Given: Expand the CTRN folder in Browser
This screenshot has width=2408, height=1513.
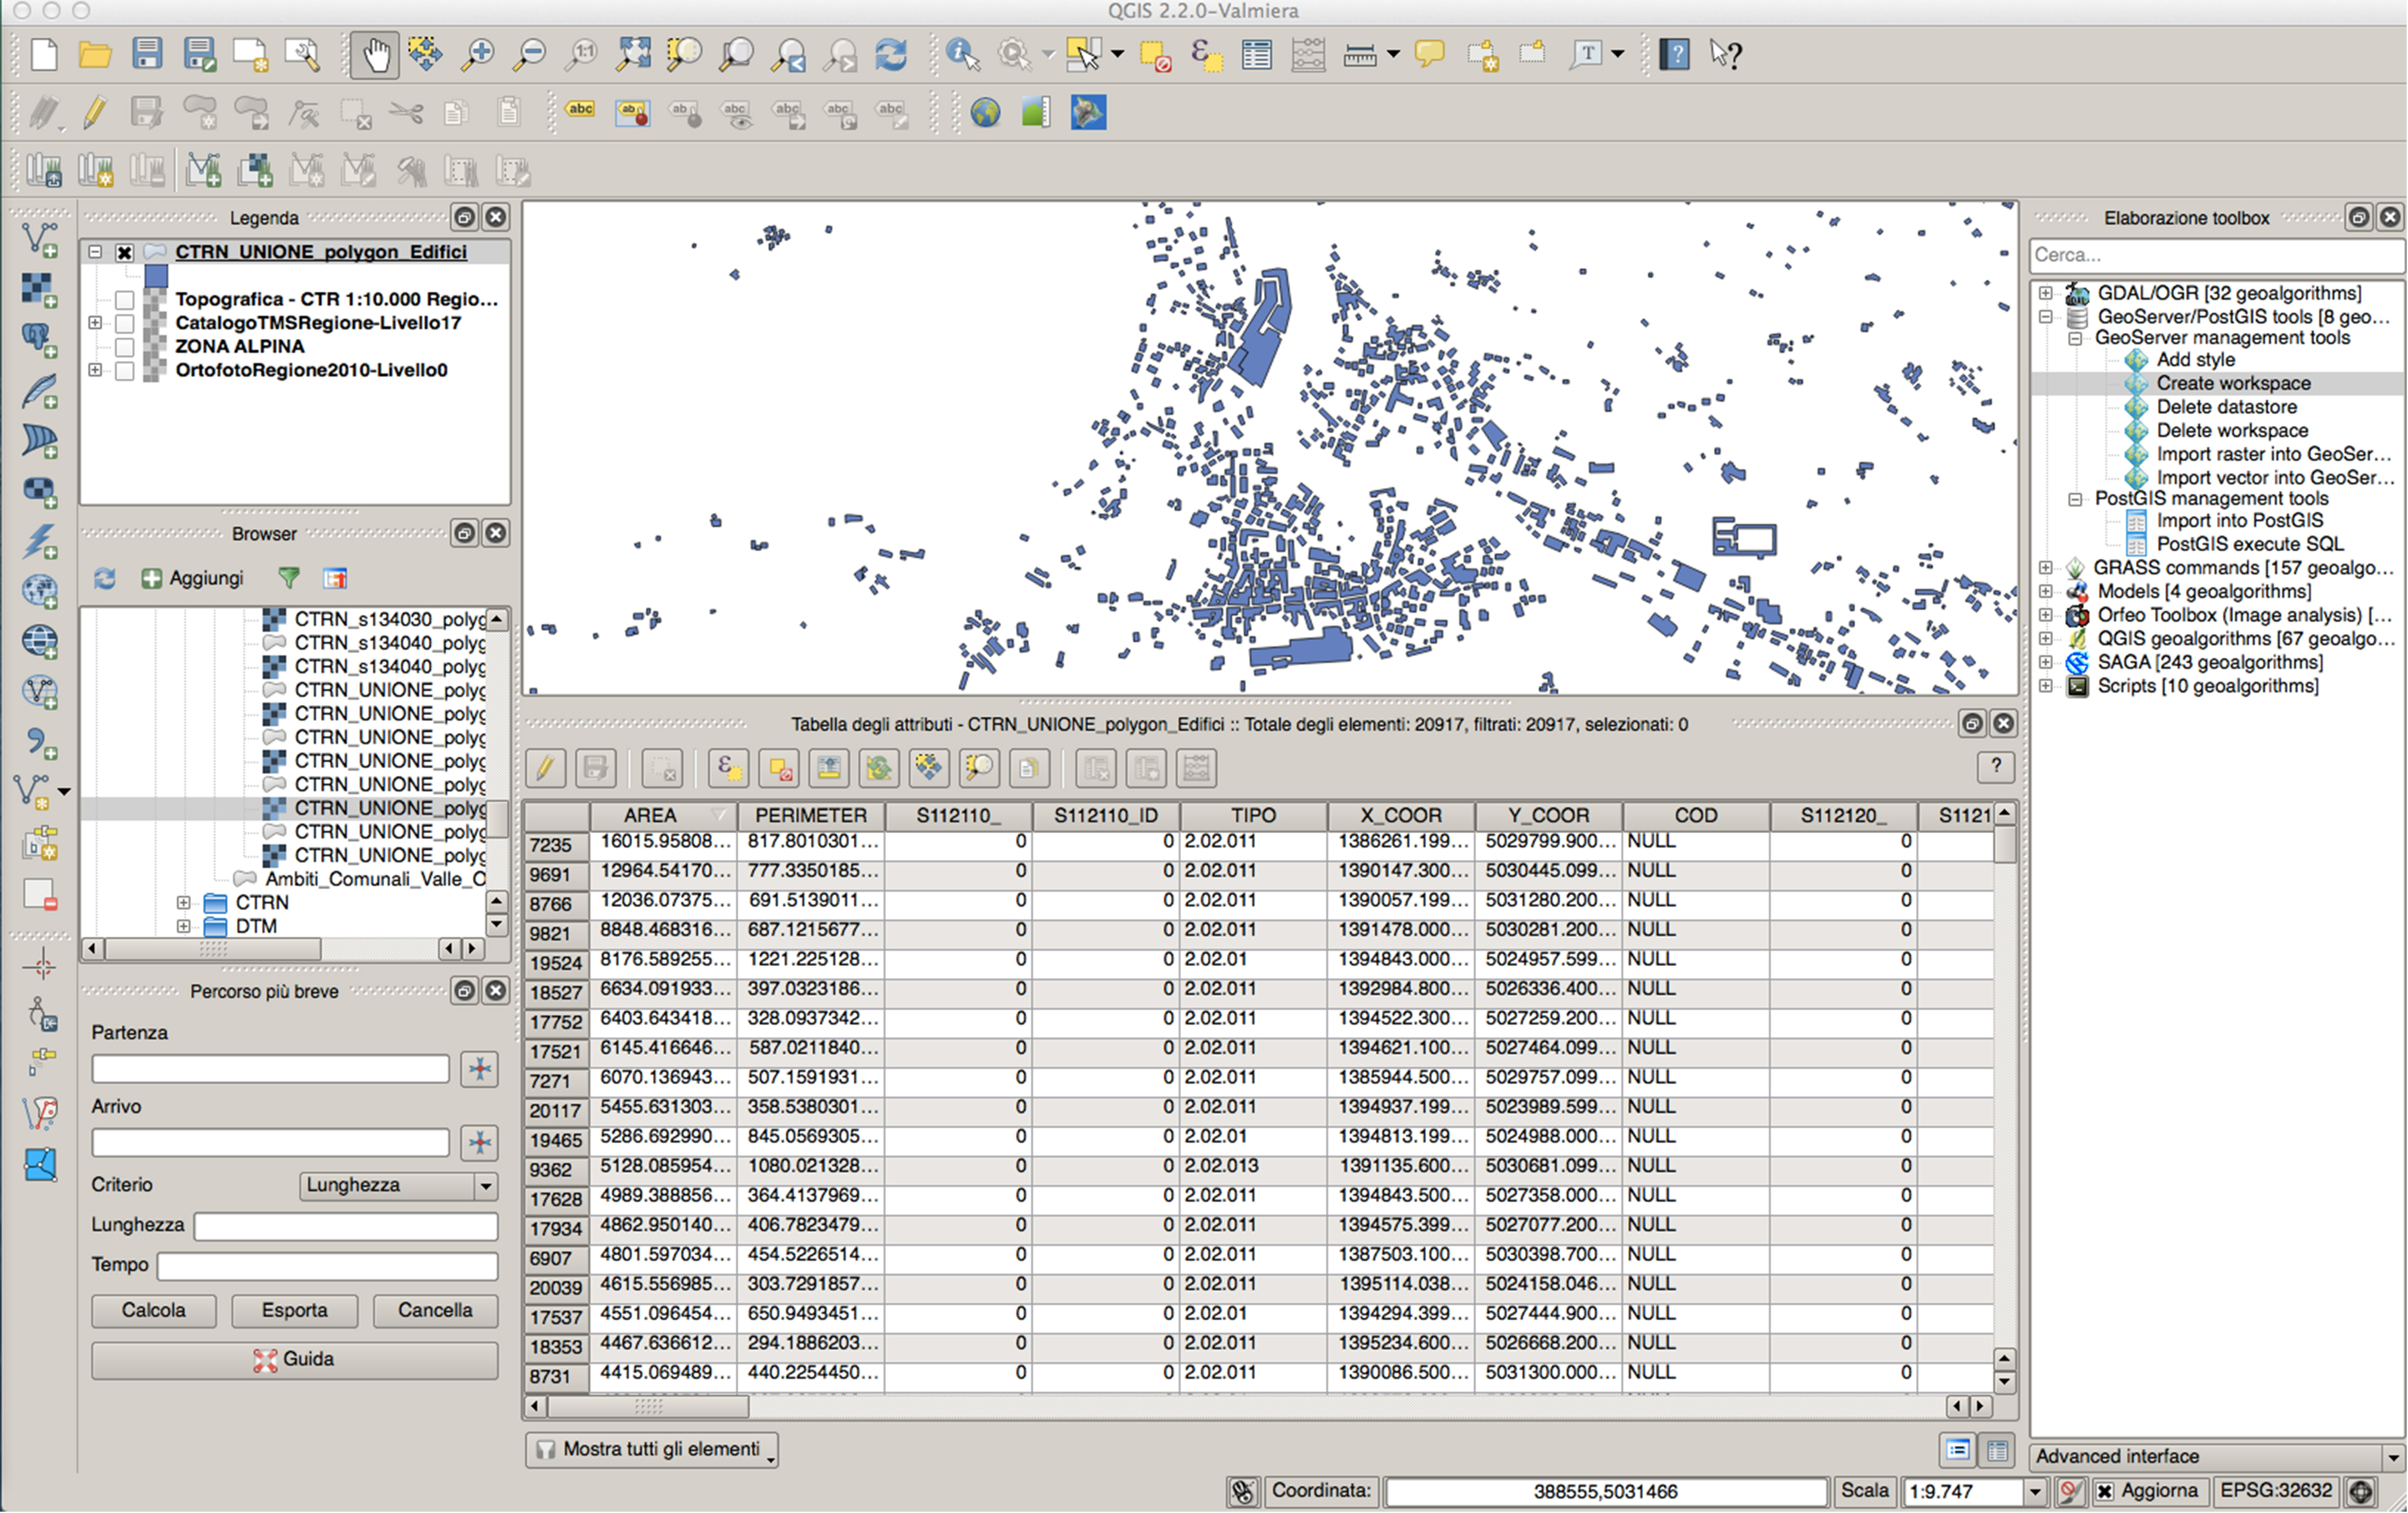Looking at the screenshot, I should [183, 902].
